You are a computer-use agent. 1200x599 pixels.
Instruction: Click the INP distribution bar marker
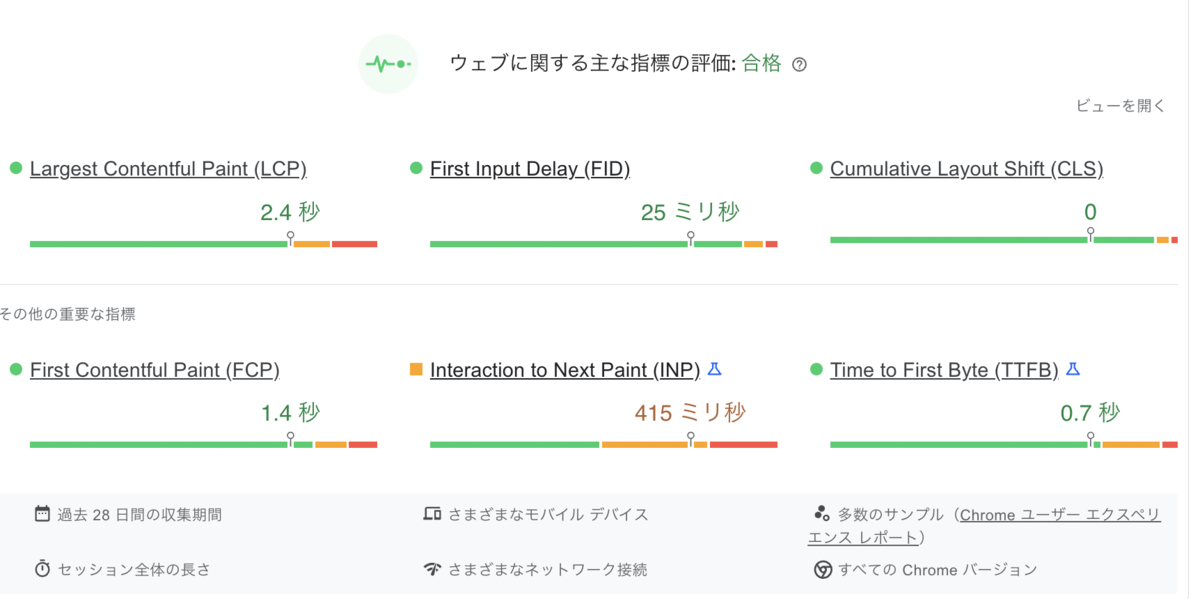click(690, 439)
